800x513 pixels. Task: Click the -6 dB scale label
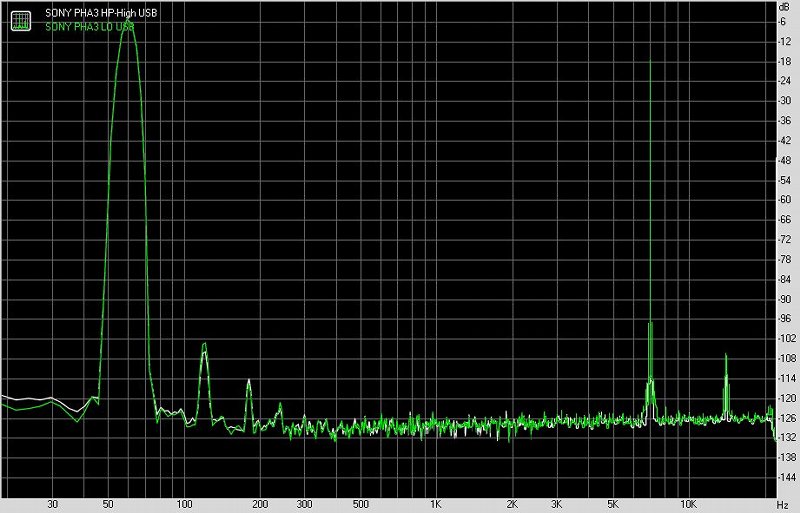point(783,21)
